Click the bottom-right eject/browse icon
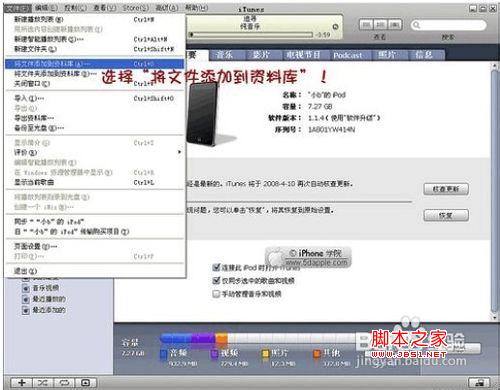 480,383
